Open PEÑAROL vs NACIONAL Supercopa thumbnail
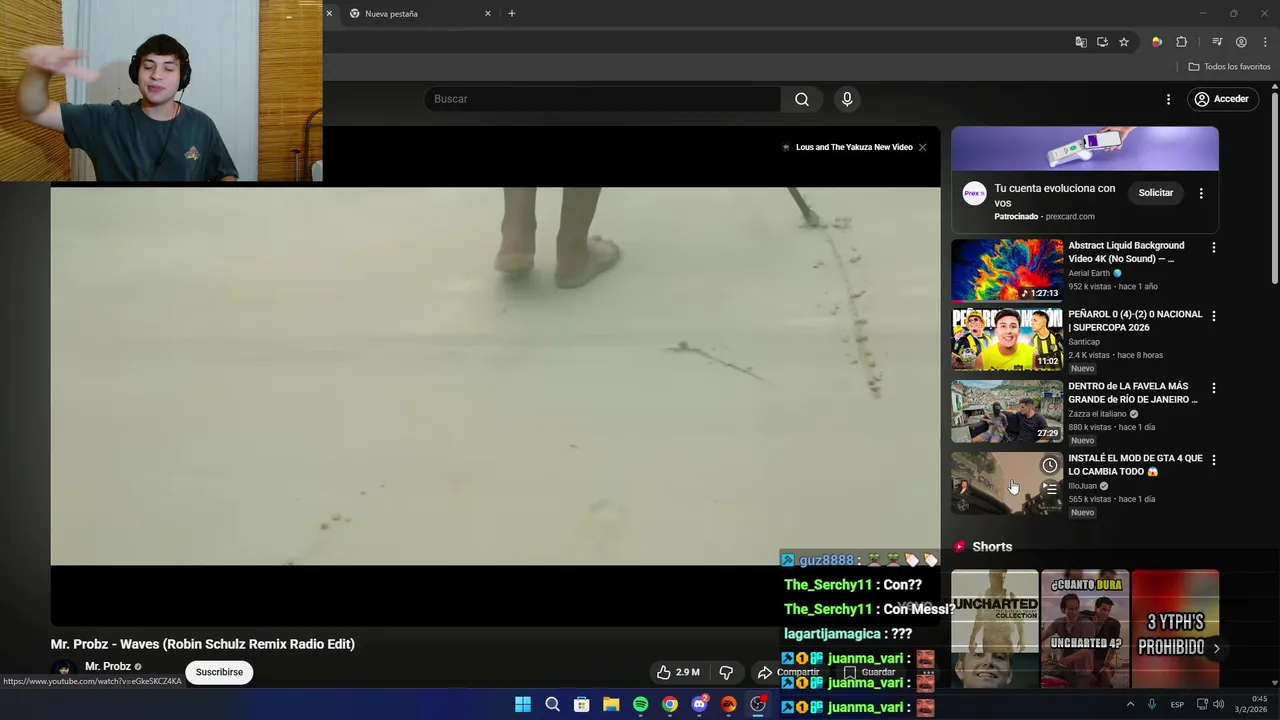The height and width of the screenshot is (720, 1280). 1007,340
